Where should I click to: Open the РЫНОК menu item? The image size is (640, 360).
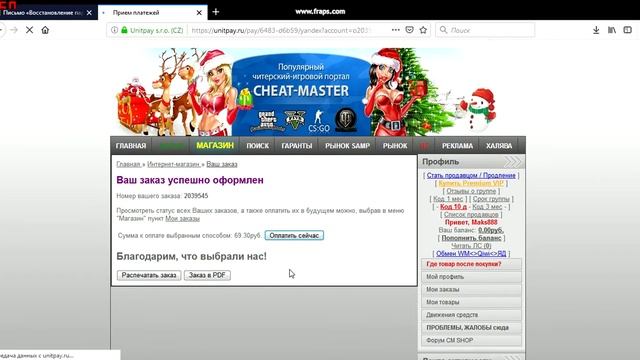pyautogui.click(x=395, y=146)
